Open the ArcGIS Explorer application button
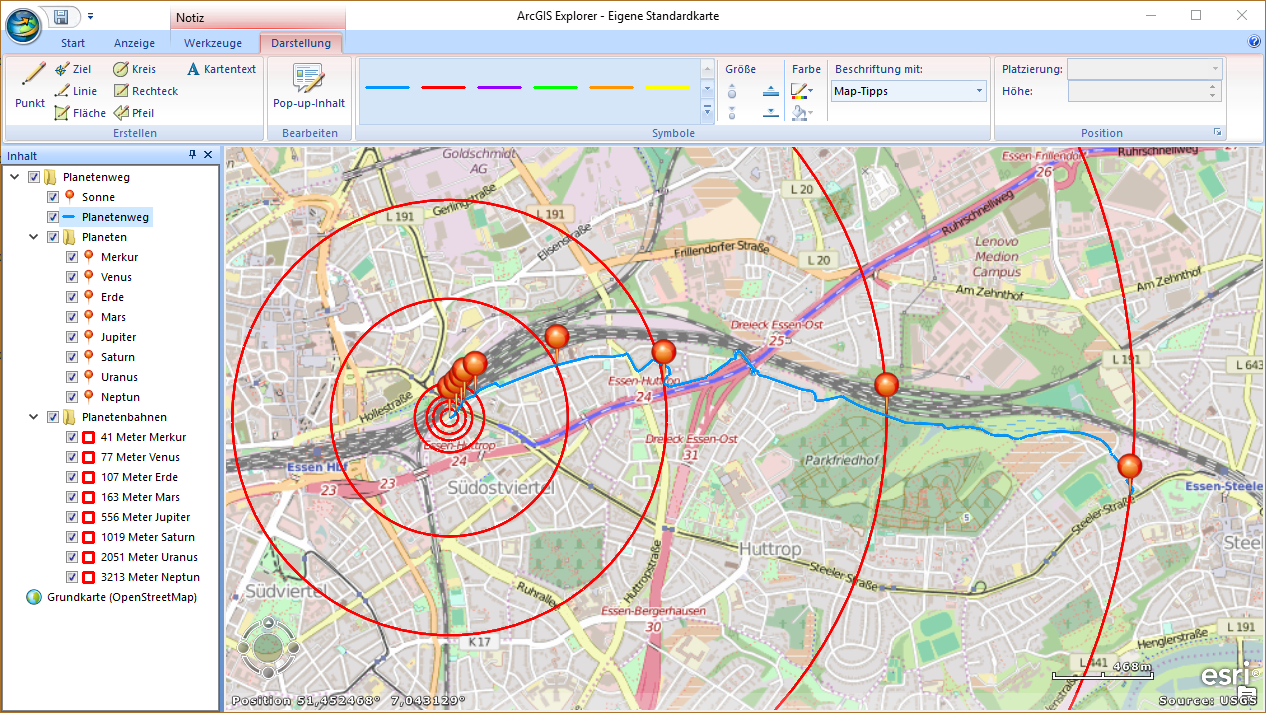The image size is (1266, 713). [23, 24]
